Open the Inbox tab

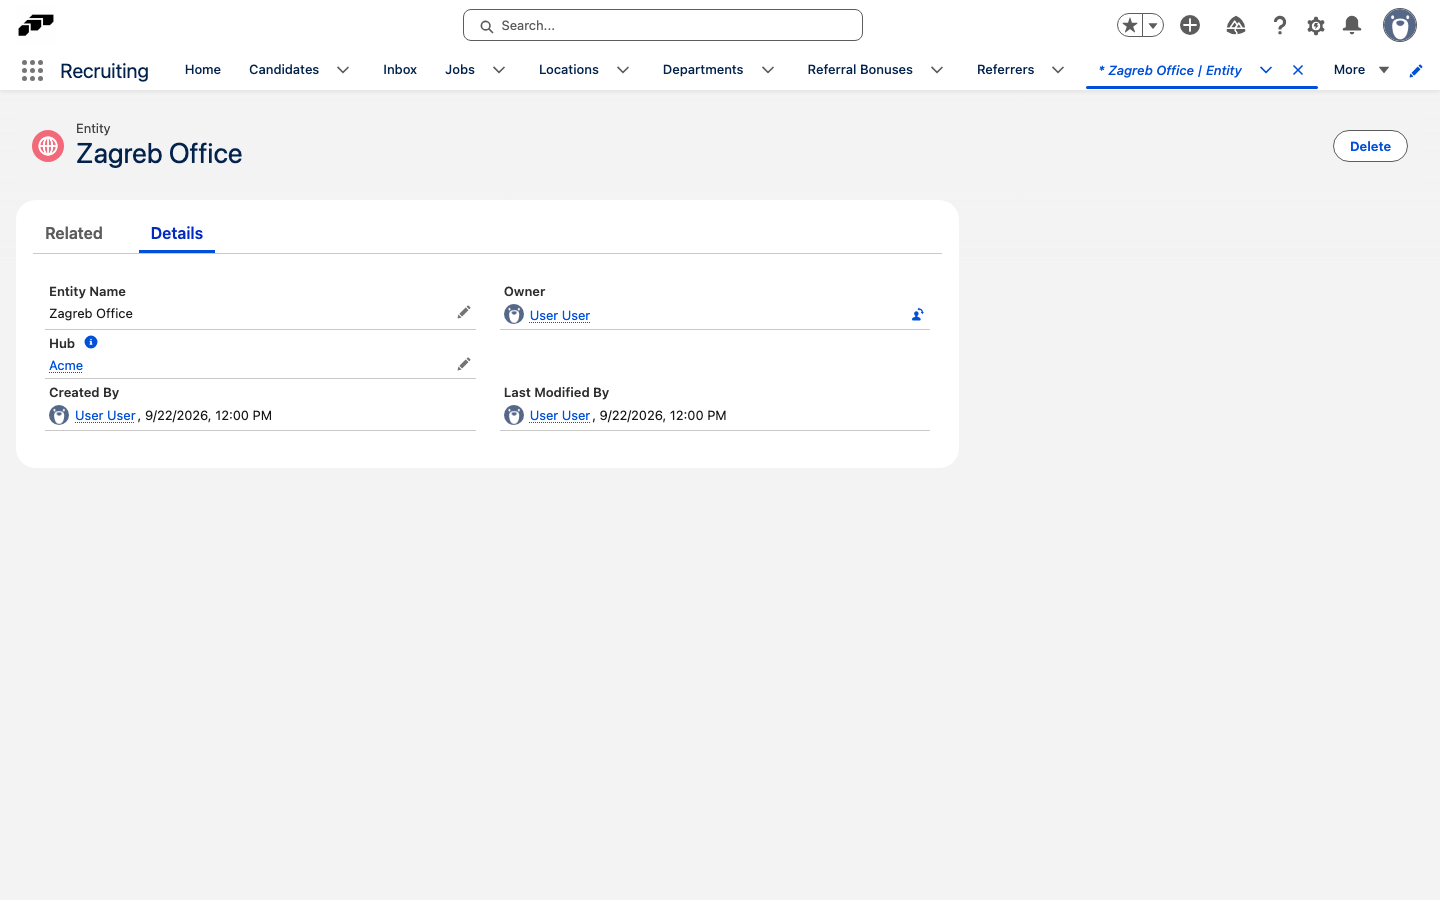coord(400,70)
